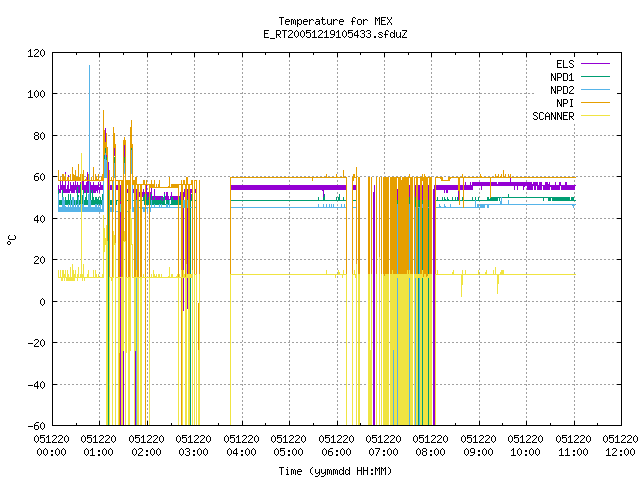The width and height of the screenshot is (640, 480).
Task: Click the y-axis value 100
Action: point(36,94)
